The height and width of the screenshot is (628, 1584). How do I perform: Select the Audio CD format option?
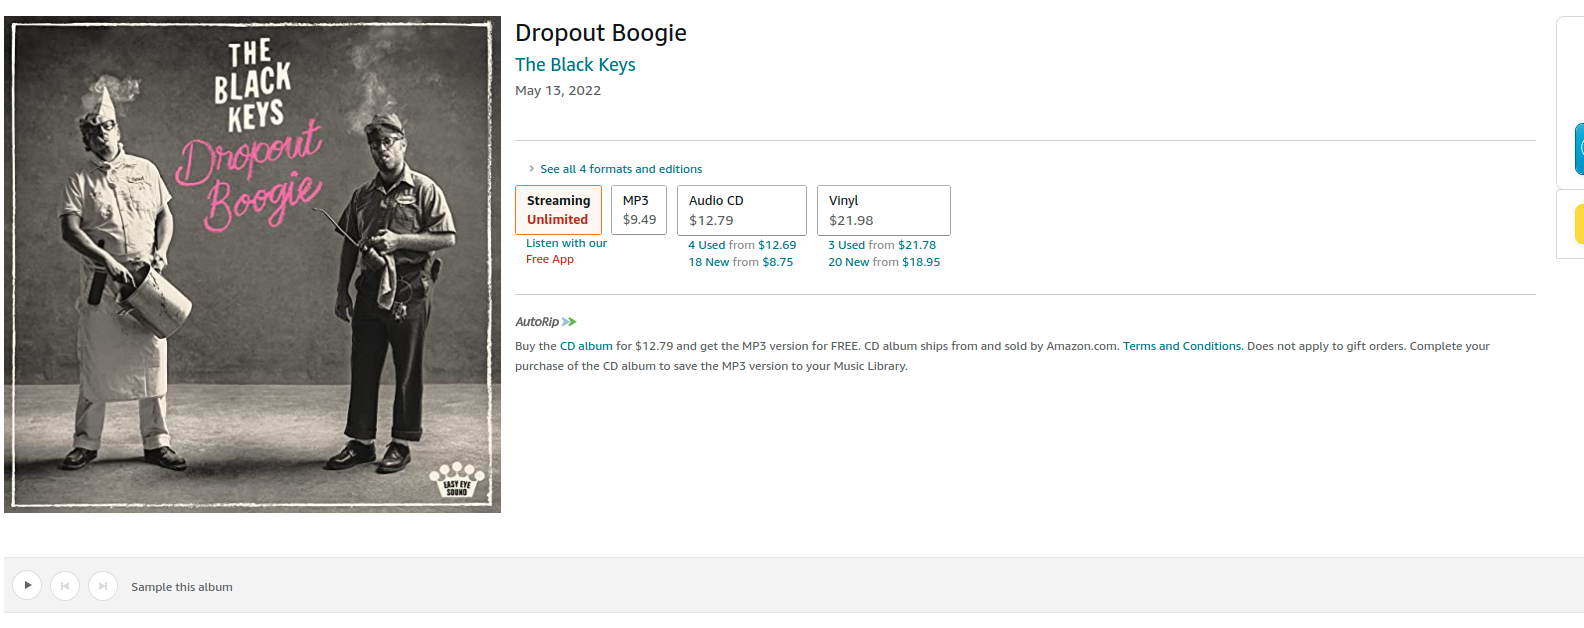coord(741,210)
